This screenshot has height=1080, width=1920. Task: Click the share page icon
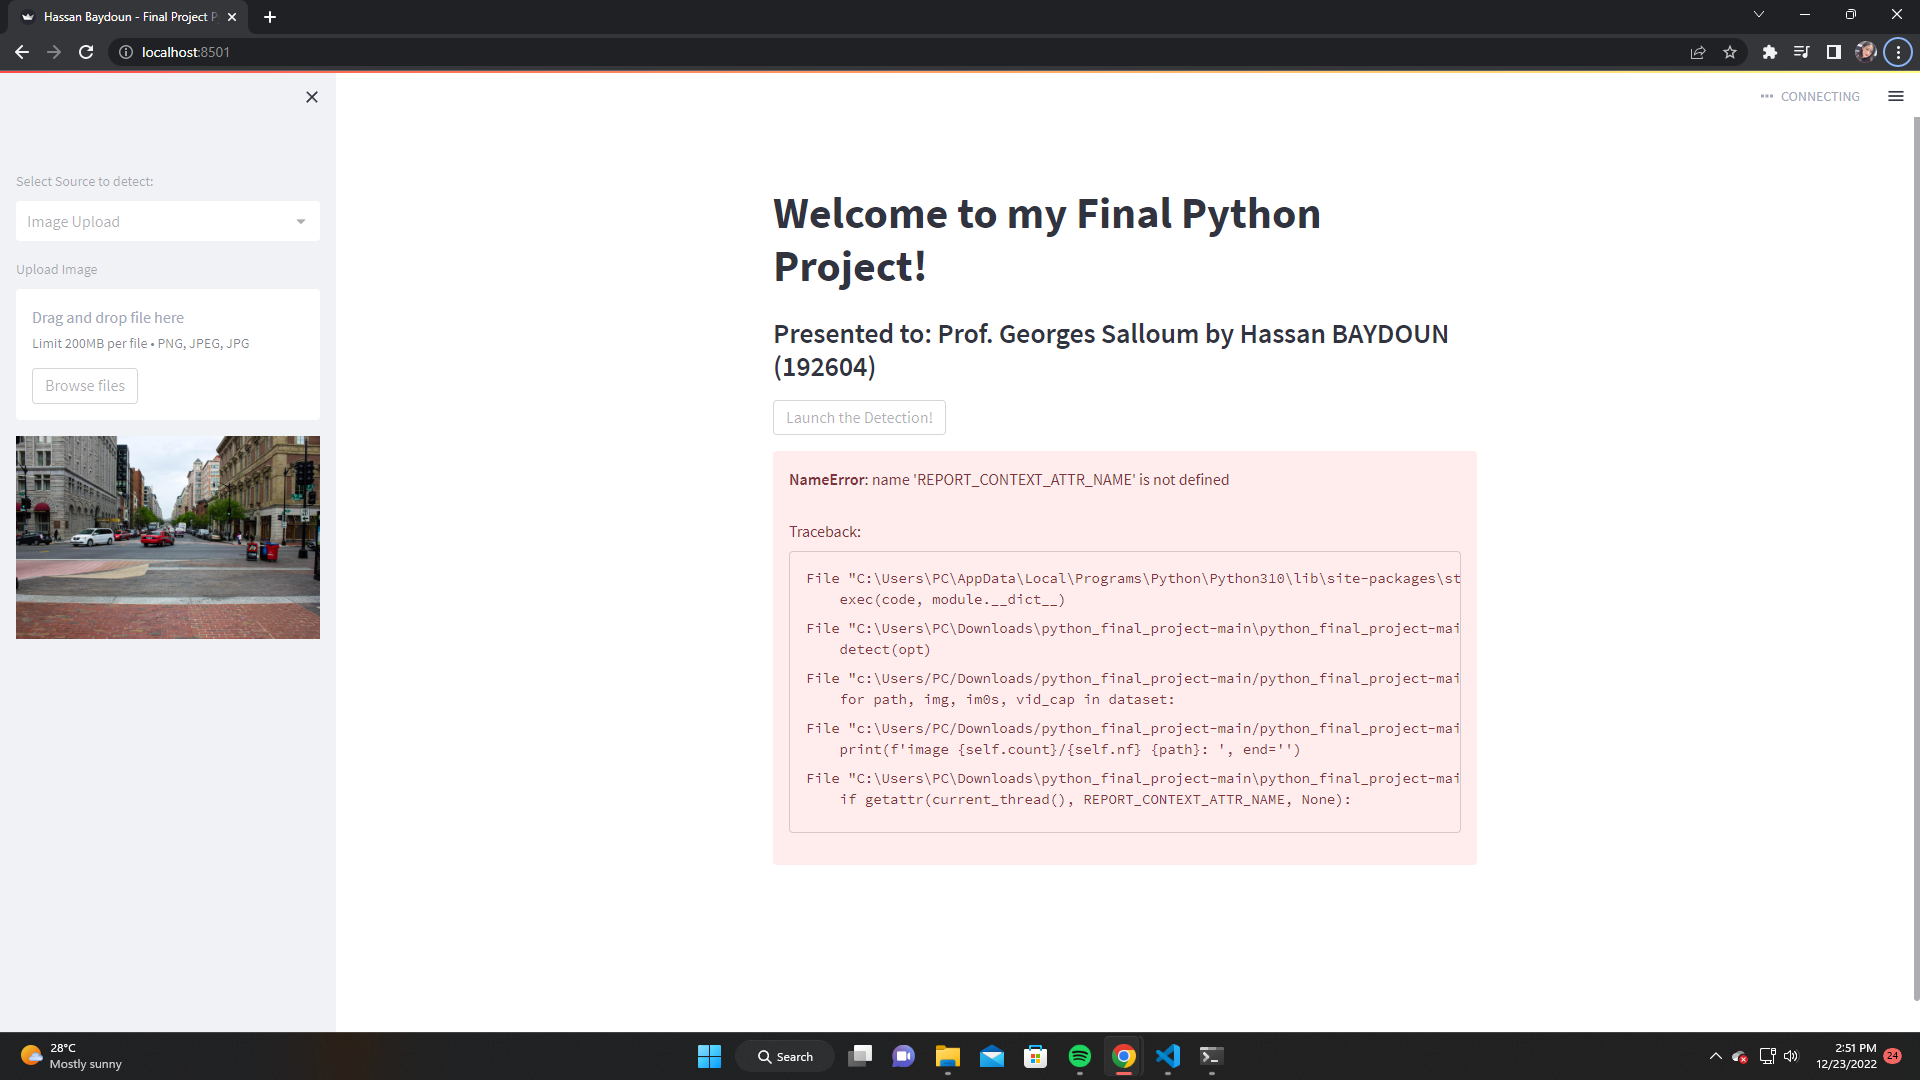1698,52
